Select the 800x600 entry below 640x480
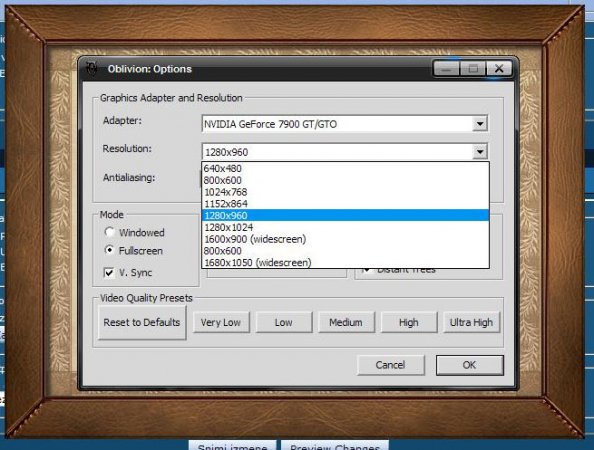Image resolution: width=594 pixels, height=450 pixels. click(x=345, y=180)
